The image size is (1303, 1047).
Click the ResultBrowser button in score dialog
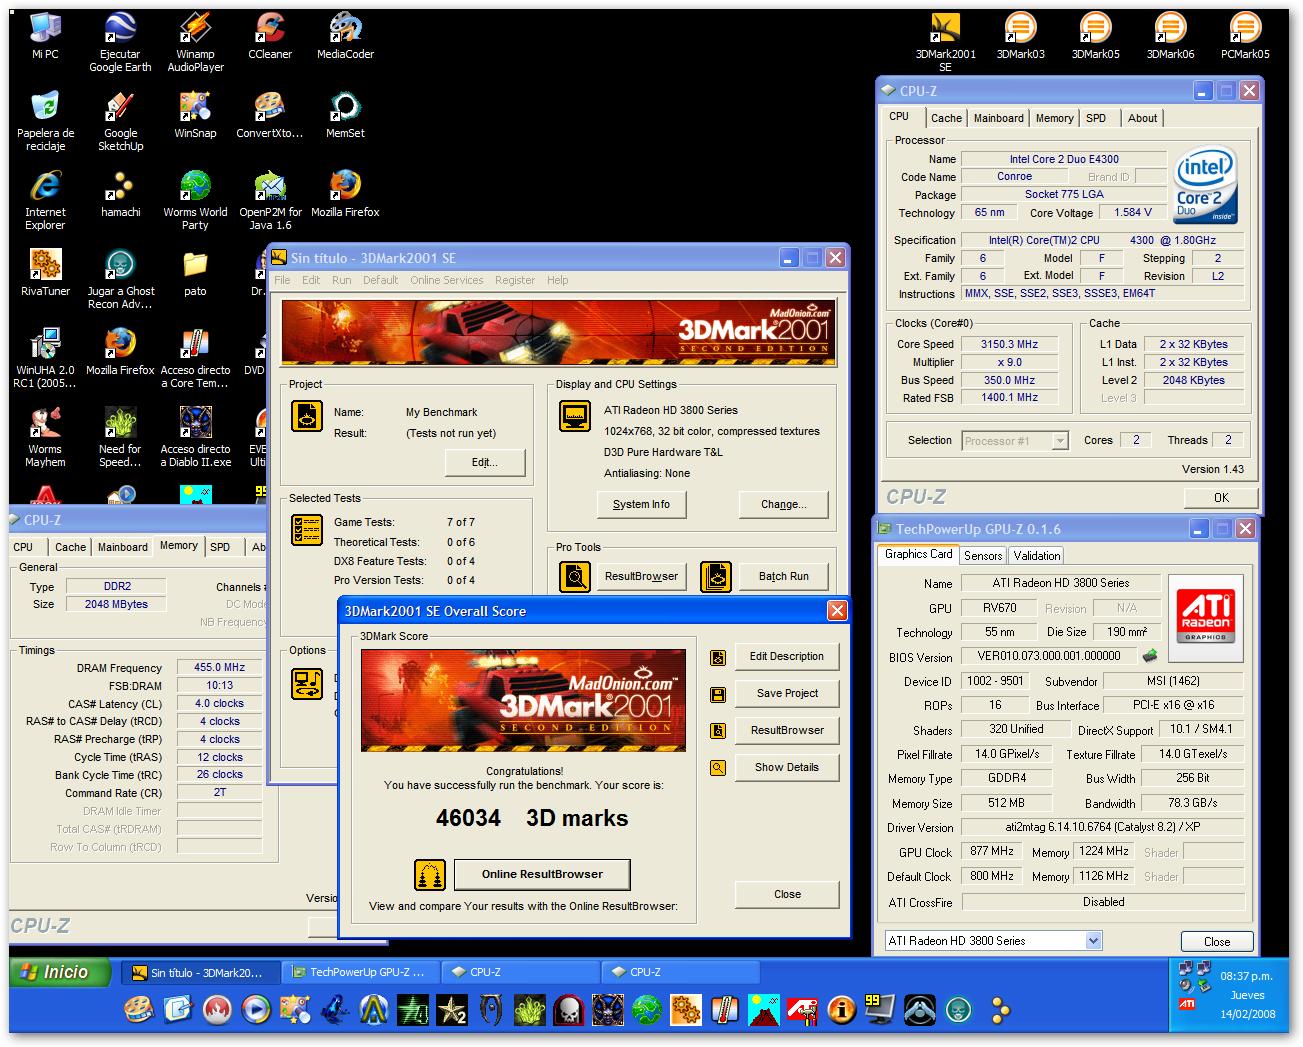tap(787, 730)
